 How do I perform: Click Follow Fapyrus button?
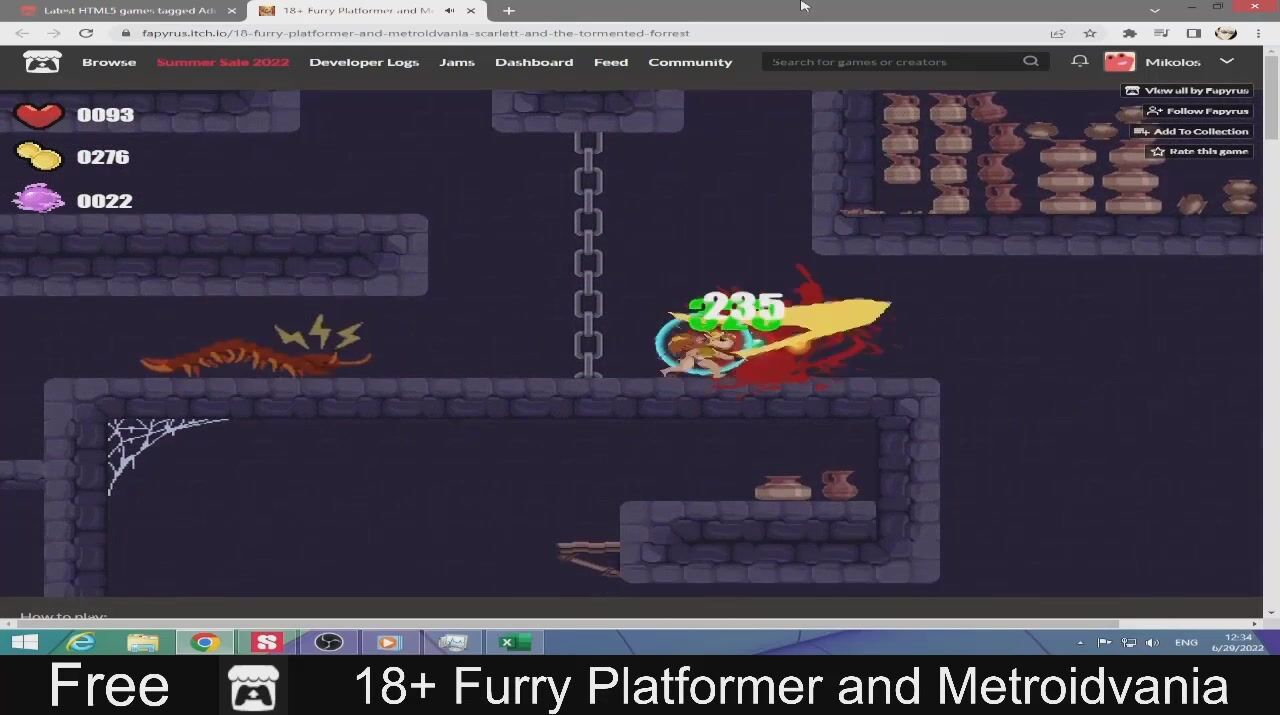(1197, 111)
